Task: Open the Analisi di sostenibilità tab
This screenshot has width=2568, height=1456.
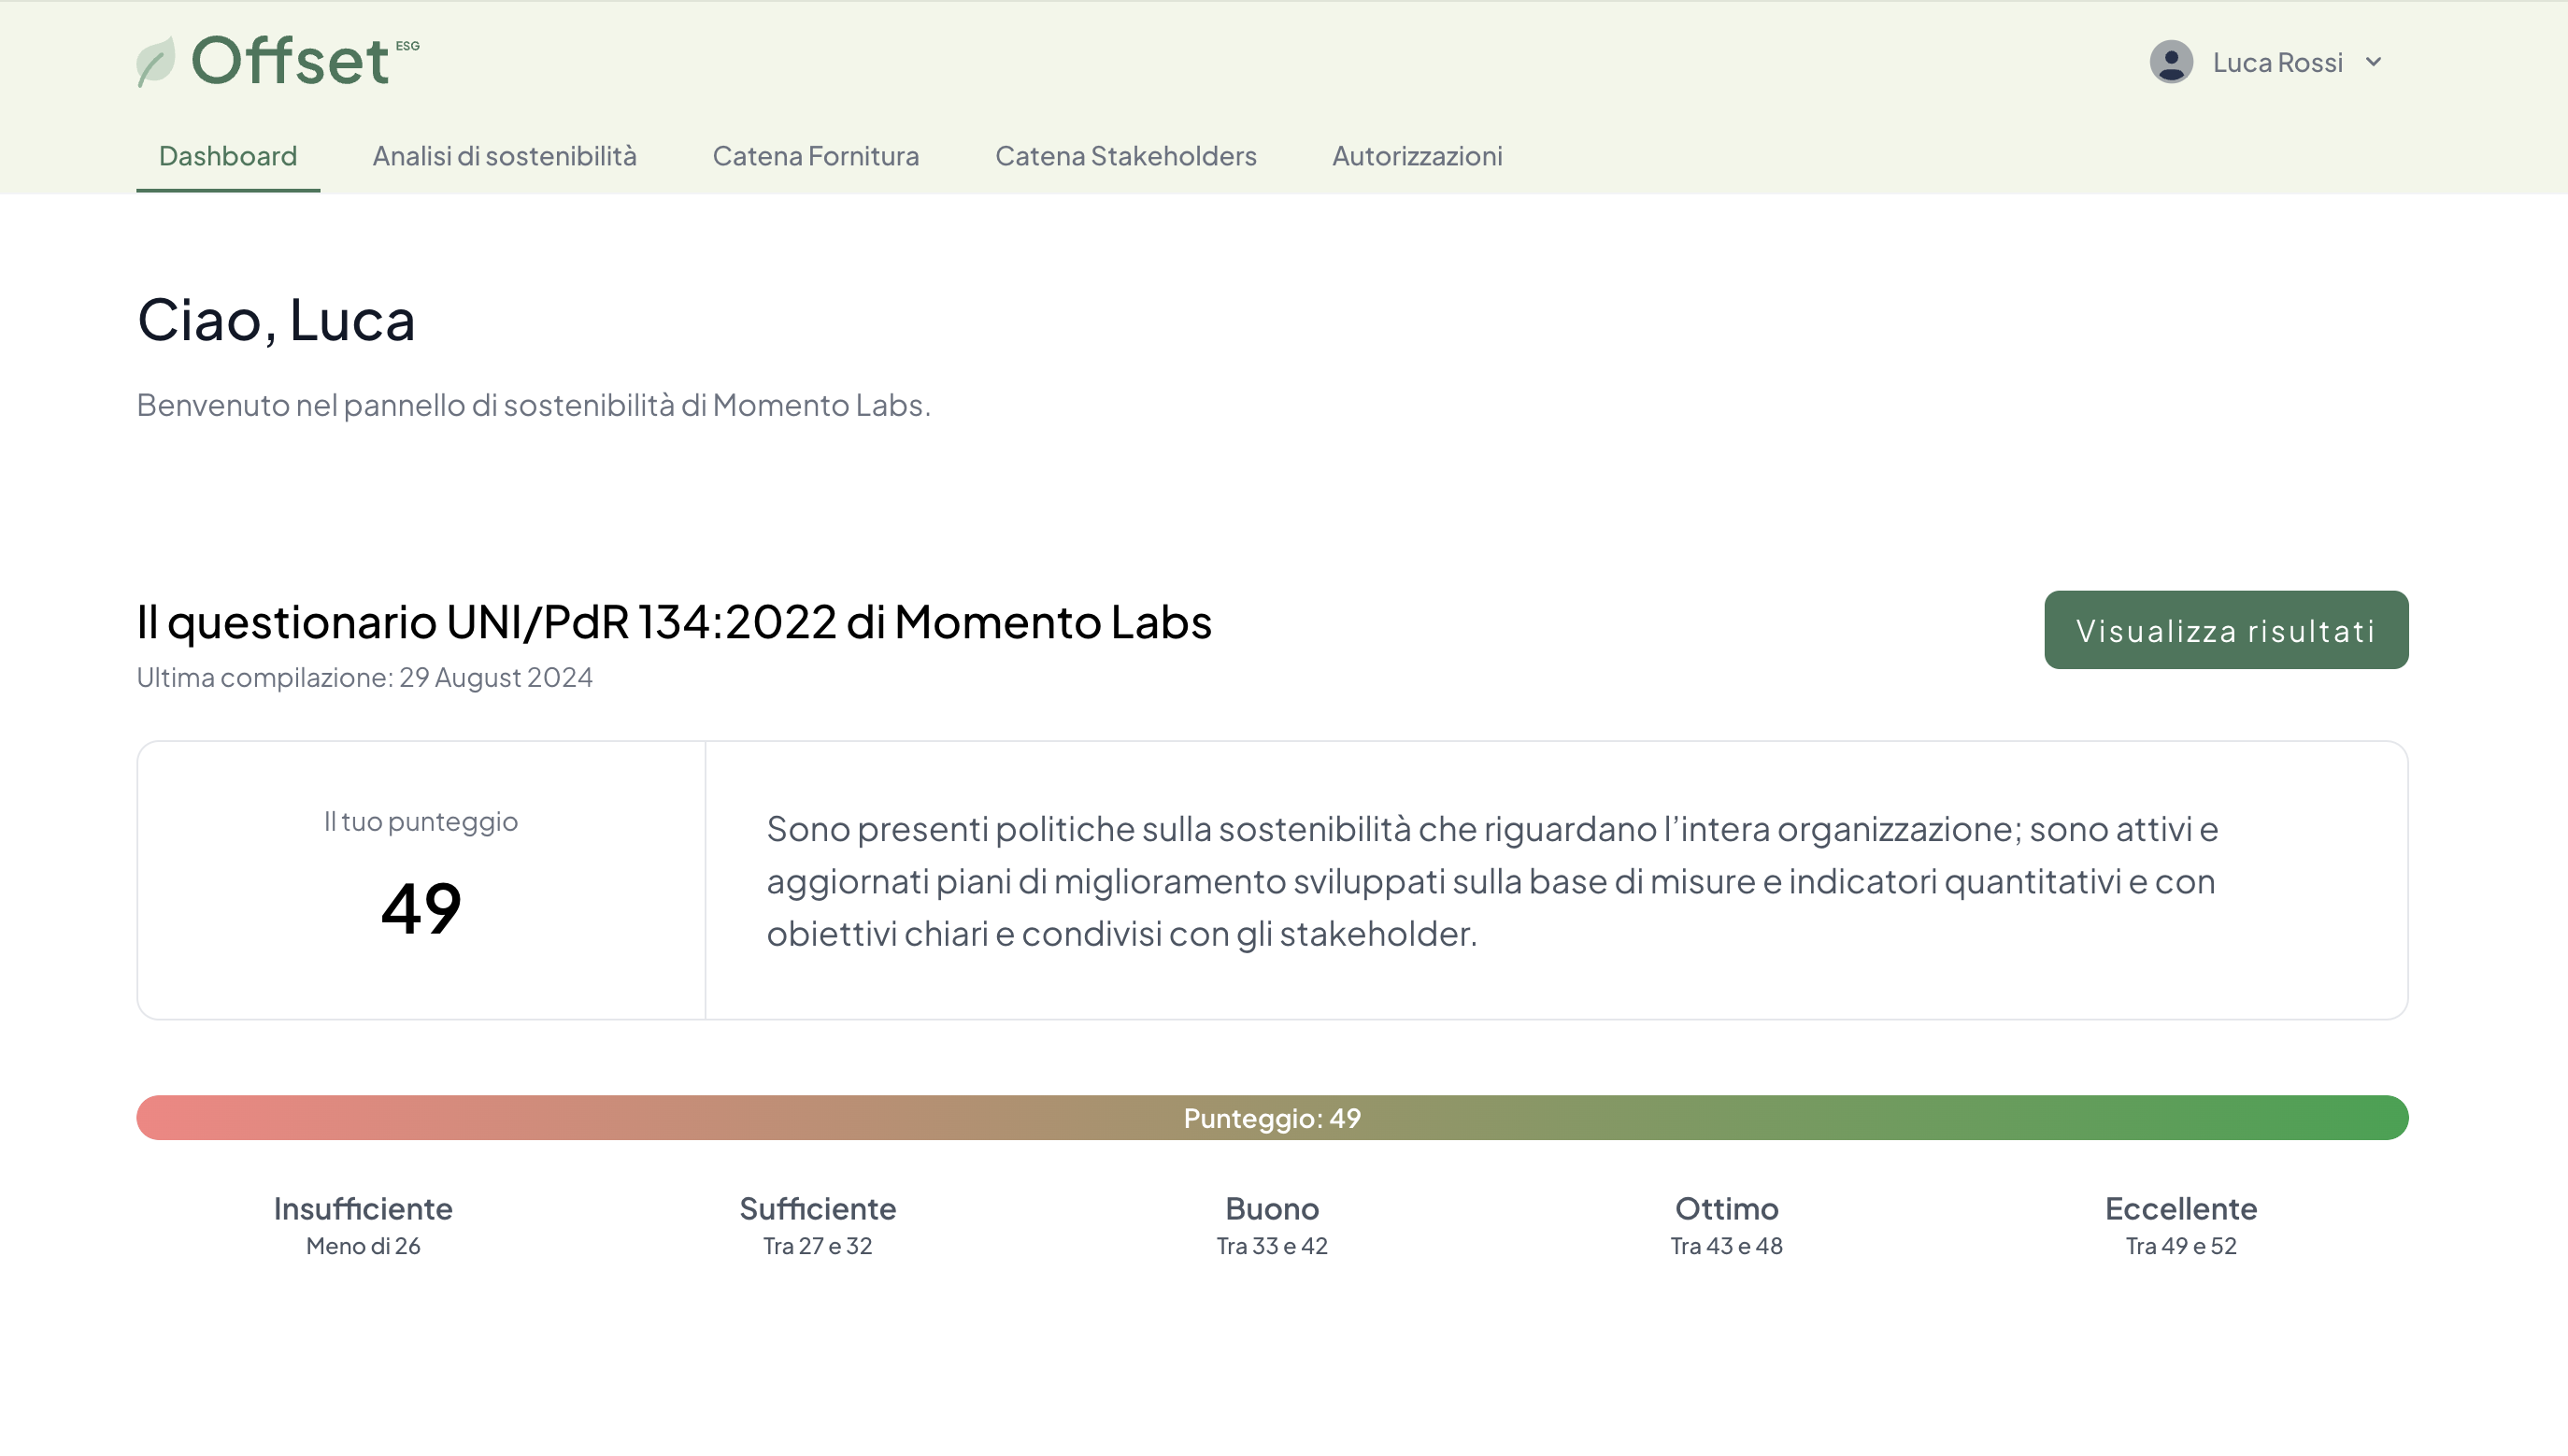Action: click(504, 156)
